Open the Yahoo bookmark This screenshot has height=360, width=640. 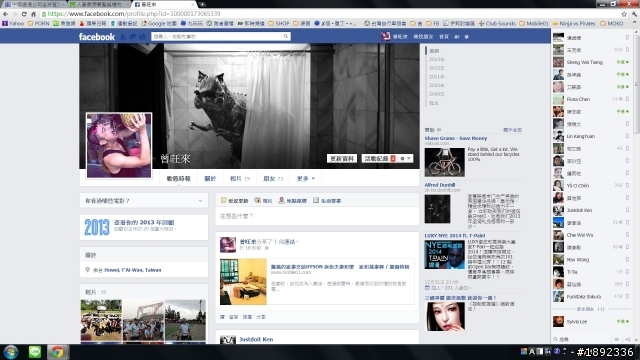pos(13,24)
